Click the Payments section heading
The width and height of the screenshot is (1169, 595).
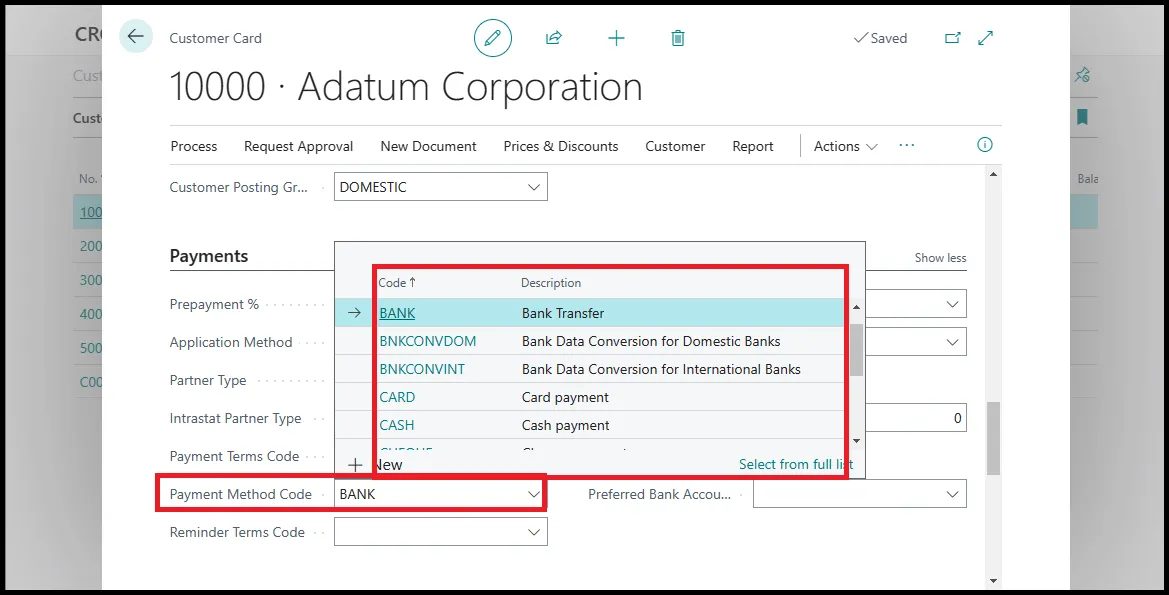point(209,256)
